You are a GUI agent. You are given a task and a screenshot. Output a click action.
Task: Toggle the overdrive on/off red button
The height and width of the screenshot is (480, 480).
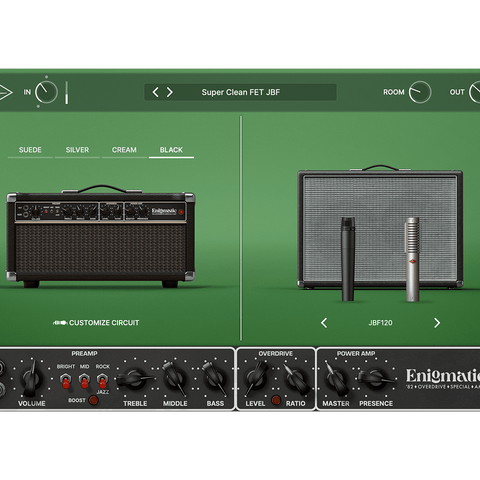click(276, 400)
